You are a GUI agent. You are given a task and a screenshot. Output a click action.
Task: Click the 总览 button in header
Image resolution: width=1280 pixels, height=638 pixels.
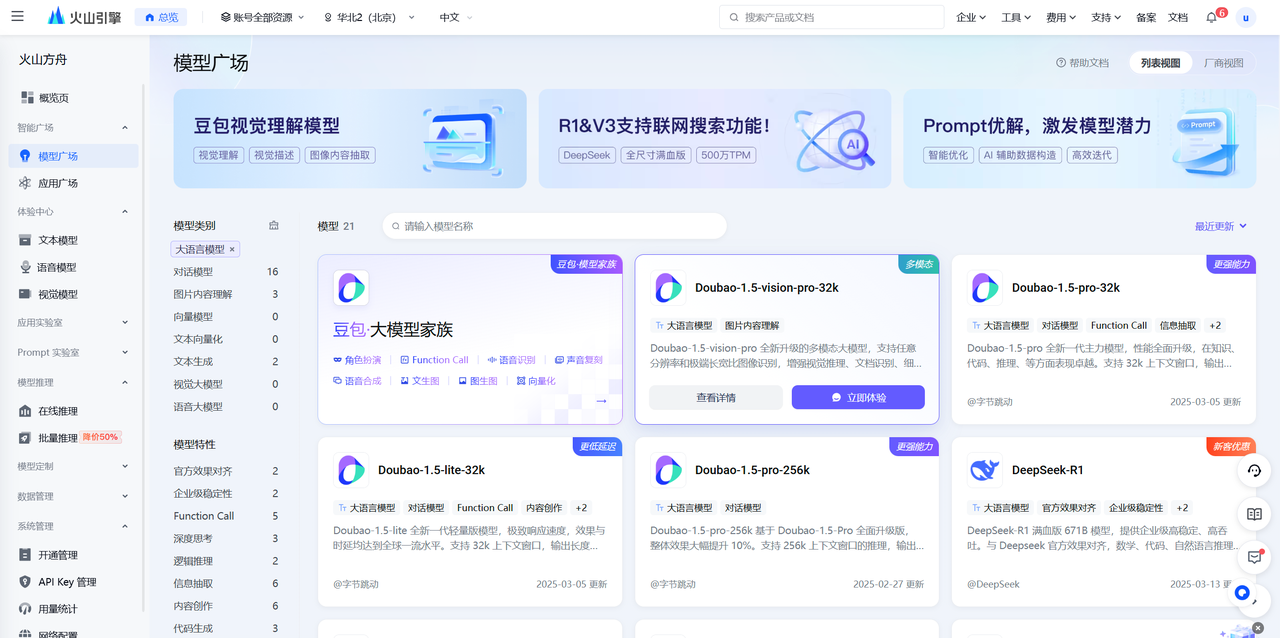pyautogui.click(x=161, y=17)
